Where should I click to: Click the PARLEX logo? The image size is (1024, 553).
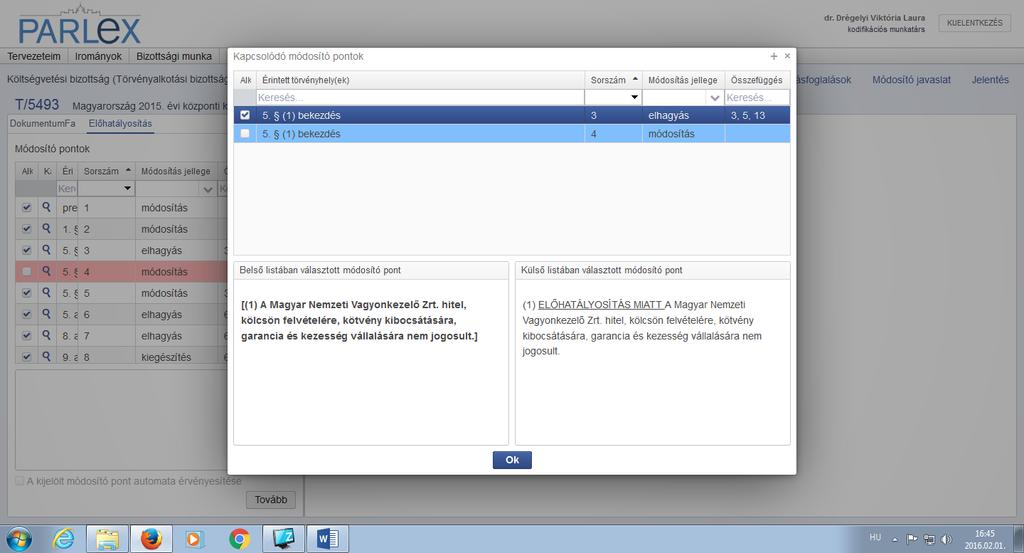coord(79,26)
